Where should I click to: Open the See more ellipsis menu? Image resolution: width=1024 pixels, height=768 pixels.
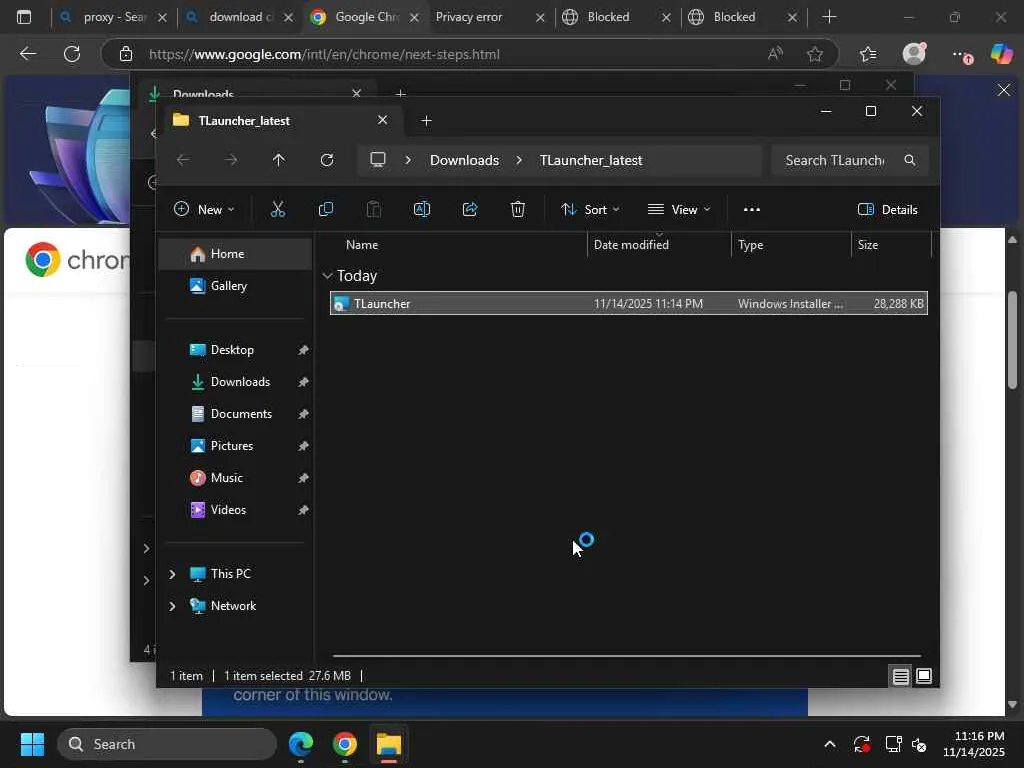pos(752,209)
